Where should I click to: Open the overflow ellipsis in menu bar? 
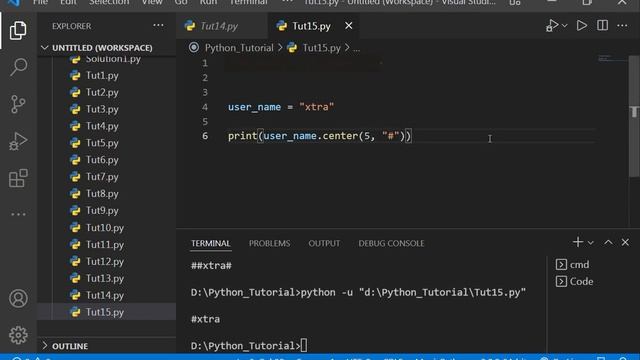pos(287,2)
